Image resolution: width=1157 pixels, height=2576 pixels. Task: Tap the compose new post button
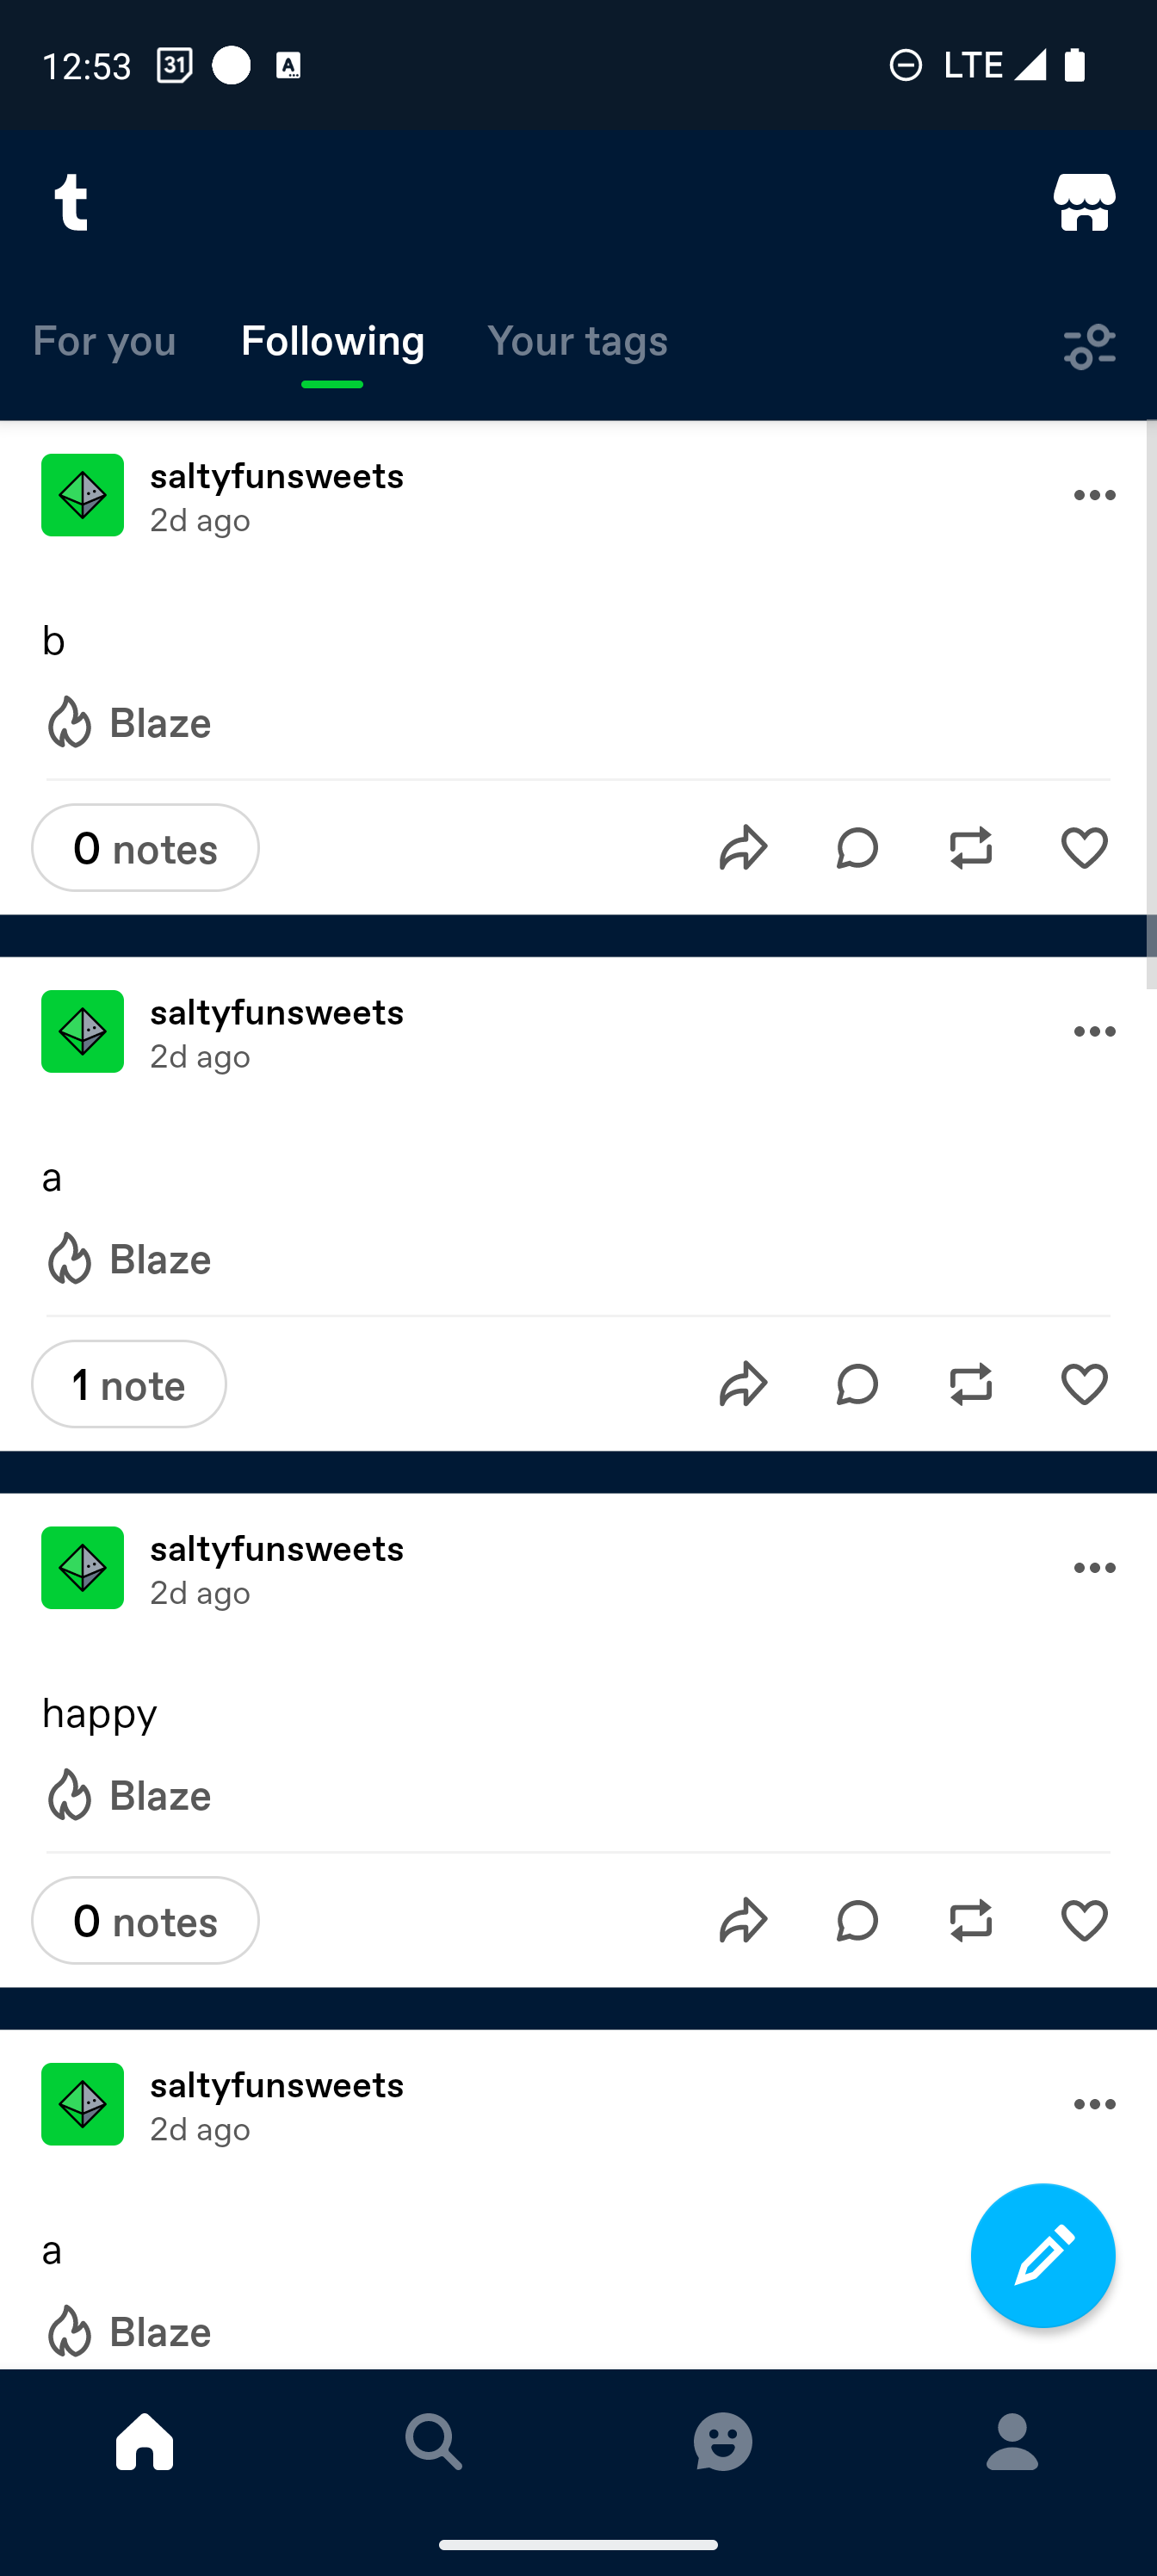(x=1042, y=2255)
